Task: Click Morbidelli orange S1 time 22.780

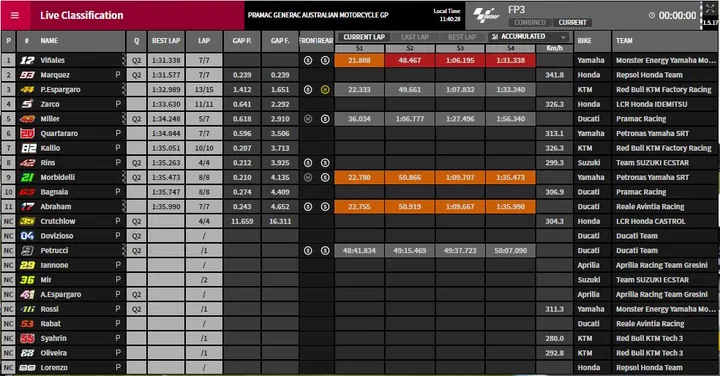Action: pos(359,177)
